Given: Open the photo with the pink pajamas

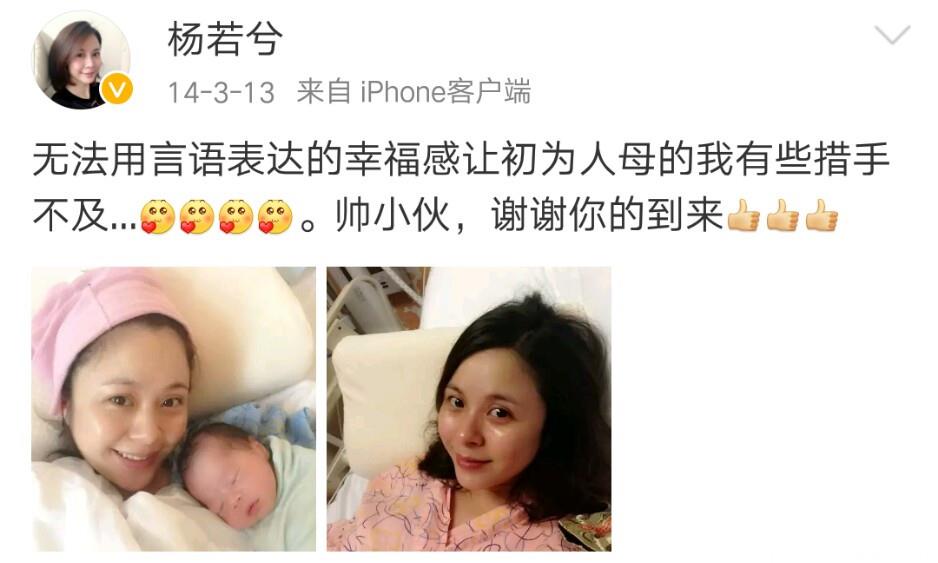Looking at the screenshot, I should pyautogui.click(x=469, y=409).
